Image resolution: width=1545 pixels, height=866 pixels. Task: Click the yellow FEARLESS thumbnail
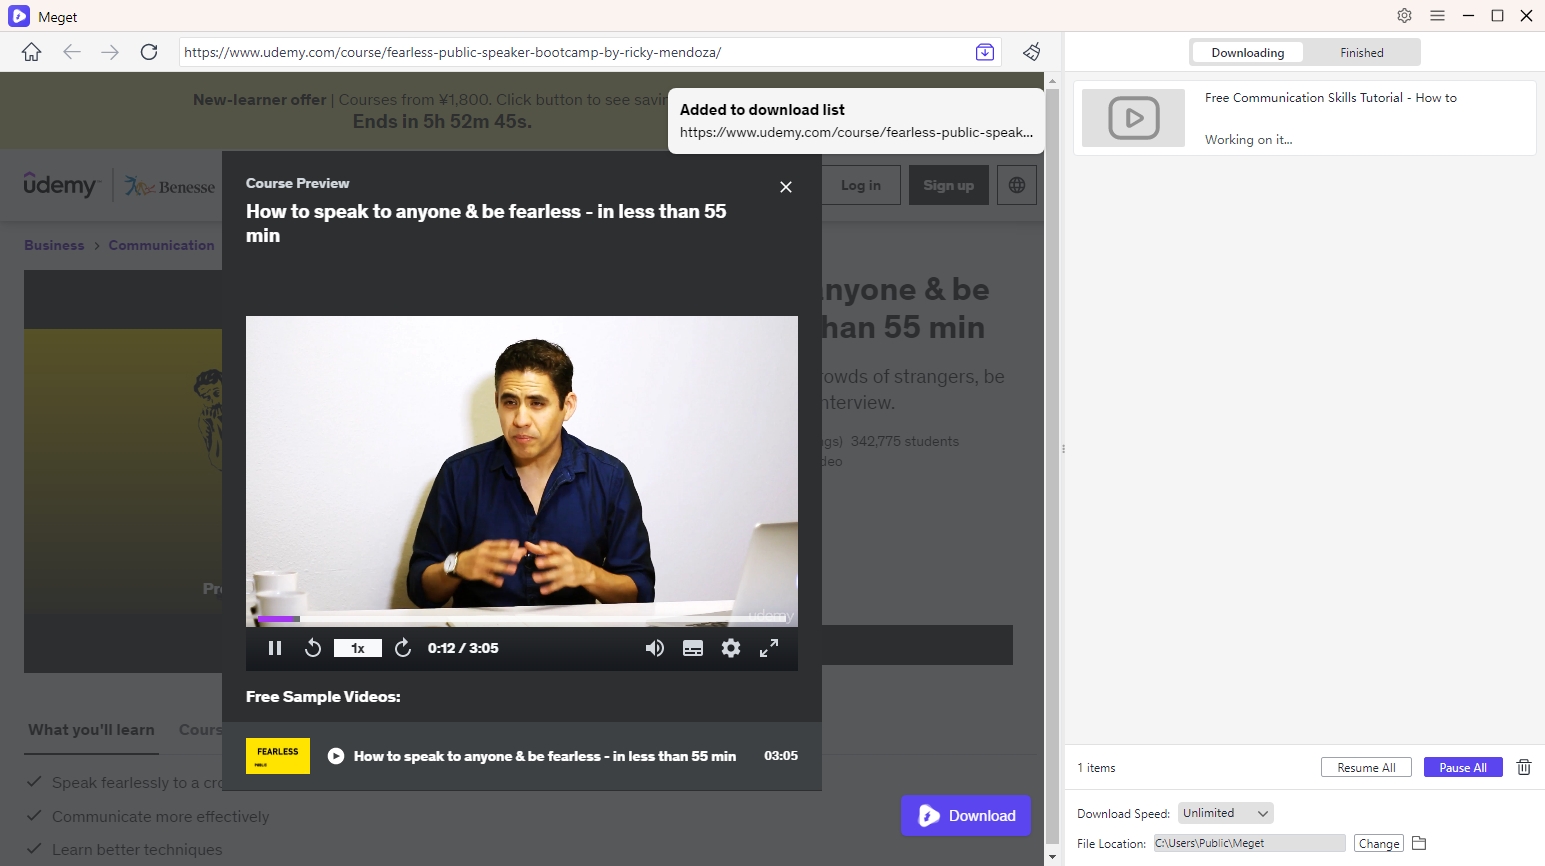(x=278, y=756)
